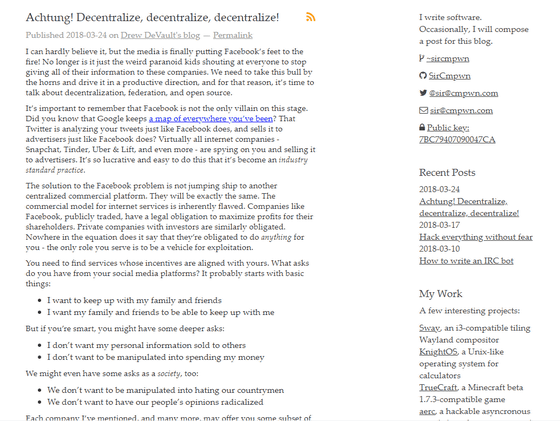
Task: Click the italic 'industry standard practice' text
Action: pos(166,165)
